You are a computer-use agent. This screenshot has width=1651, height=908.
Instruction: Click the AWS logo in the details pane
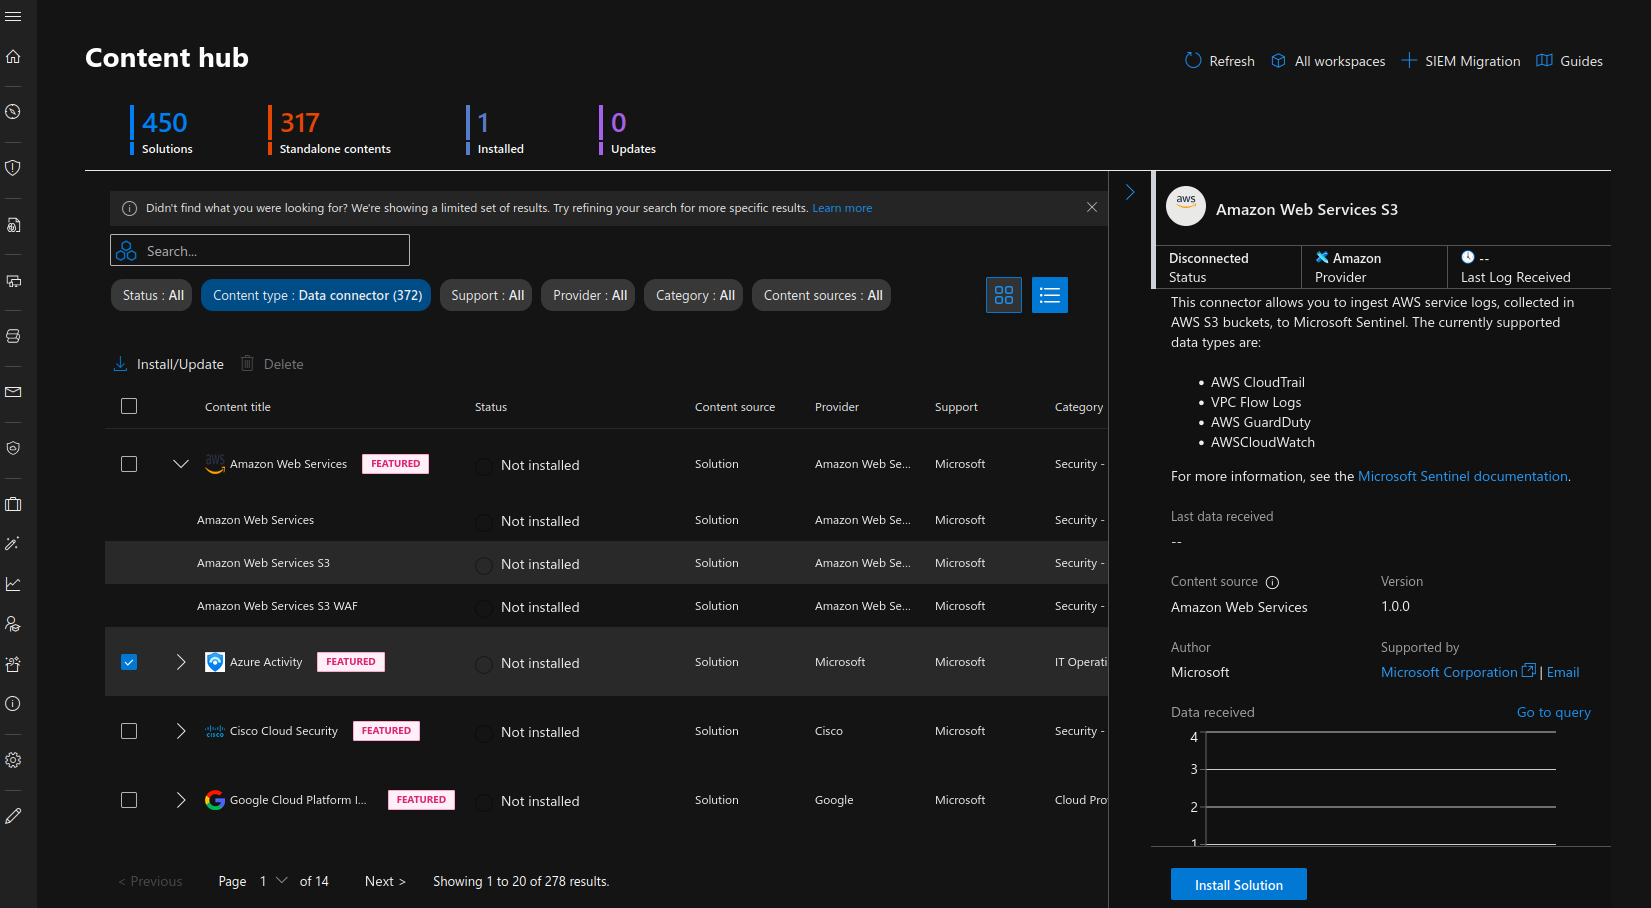click(x=1185, y=206)
